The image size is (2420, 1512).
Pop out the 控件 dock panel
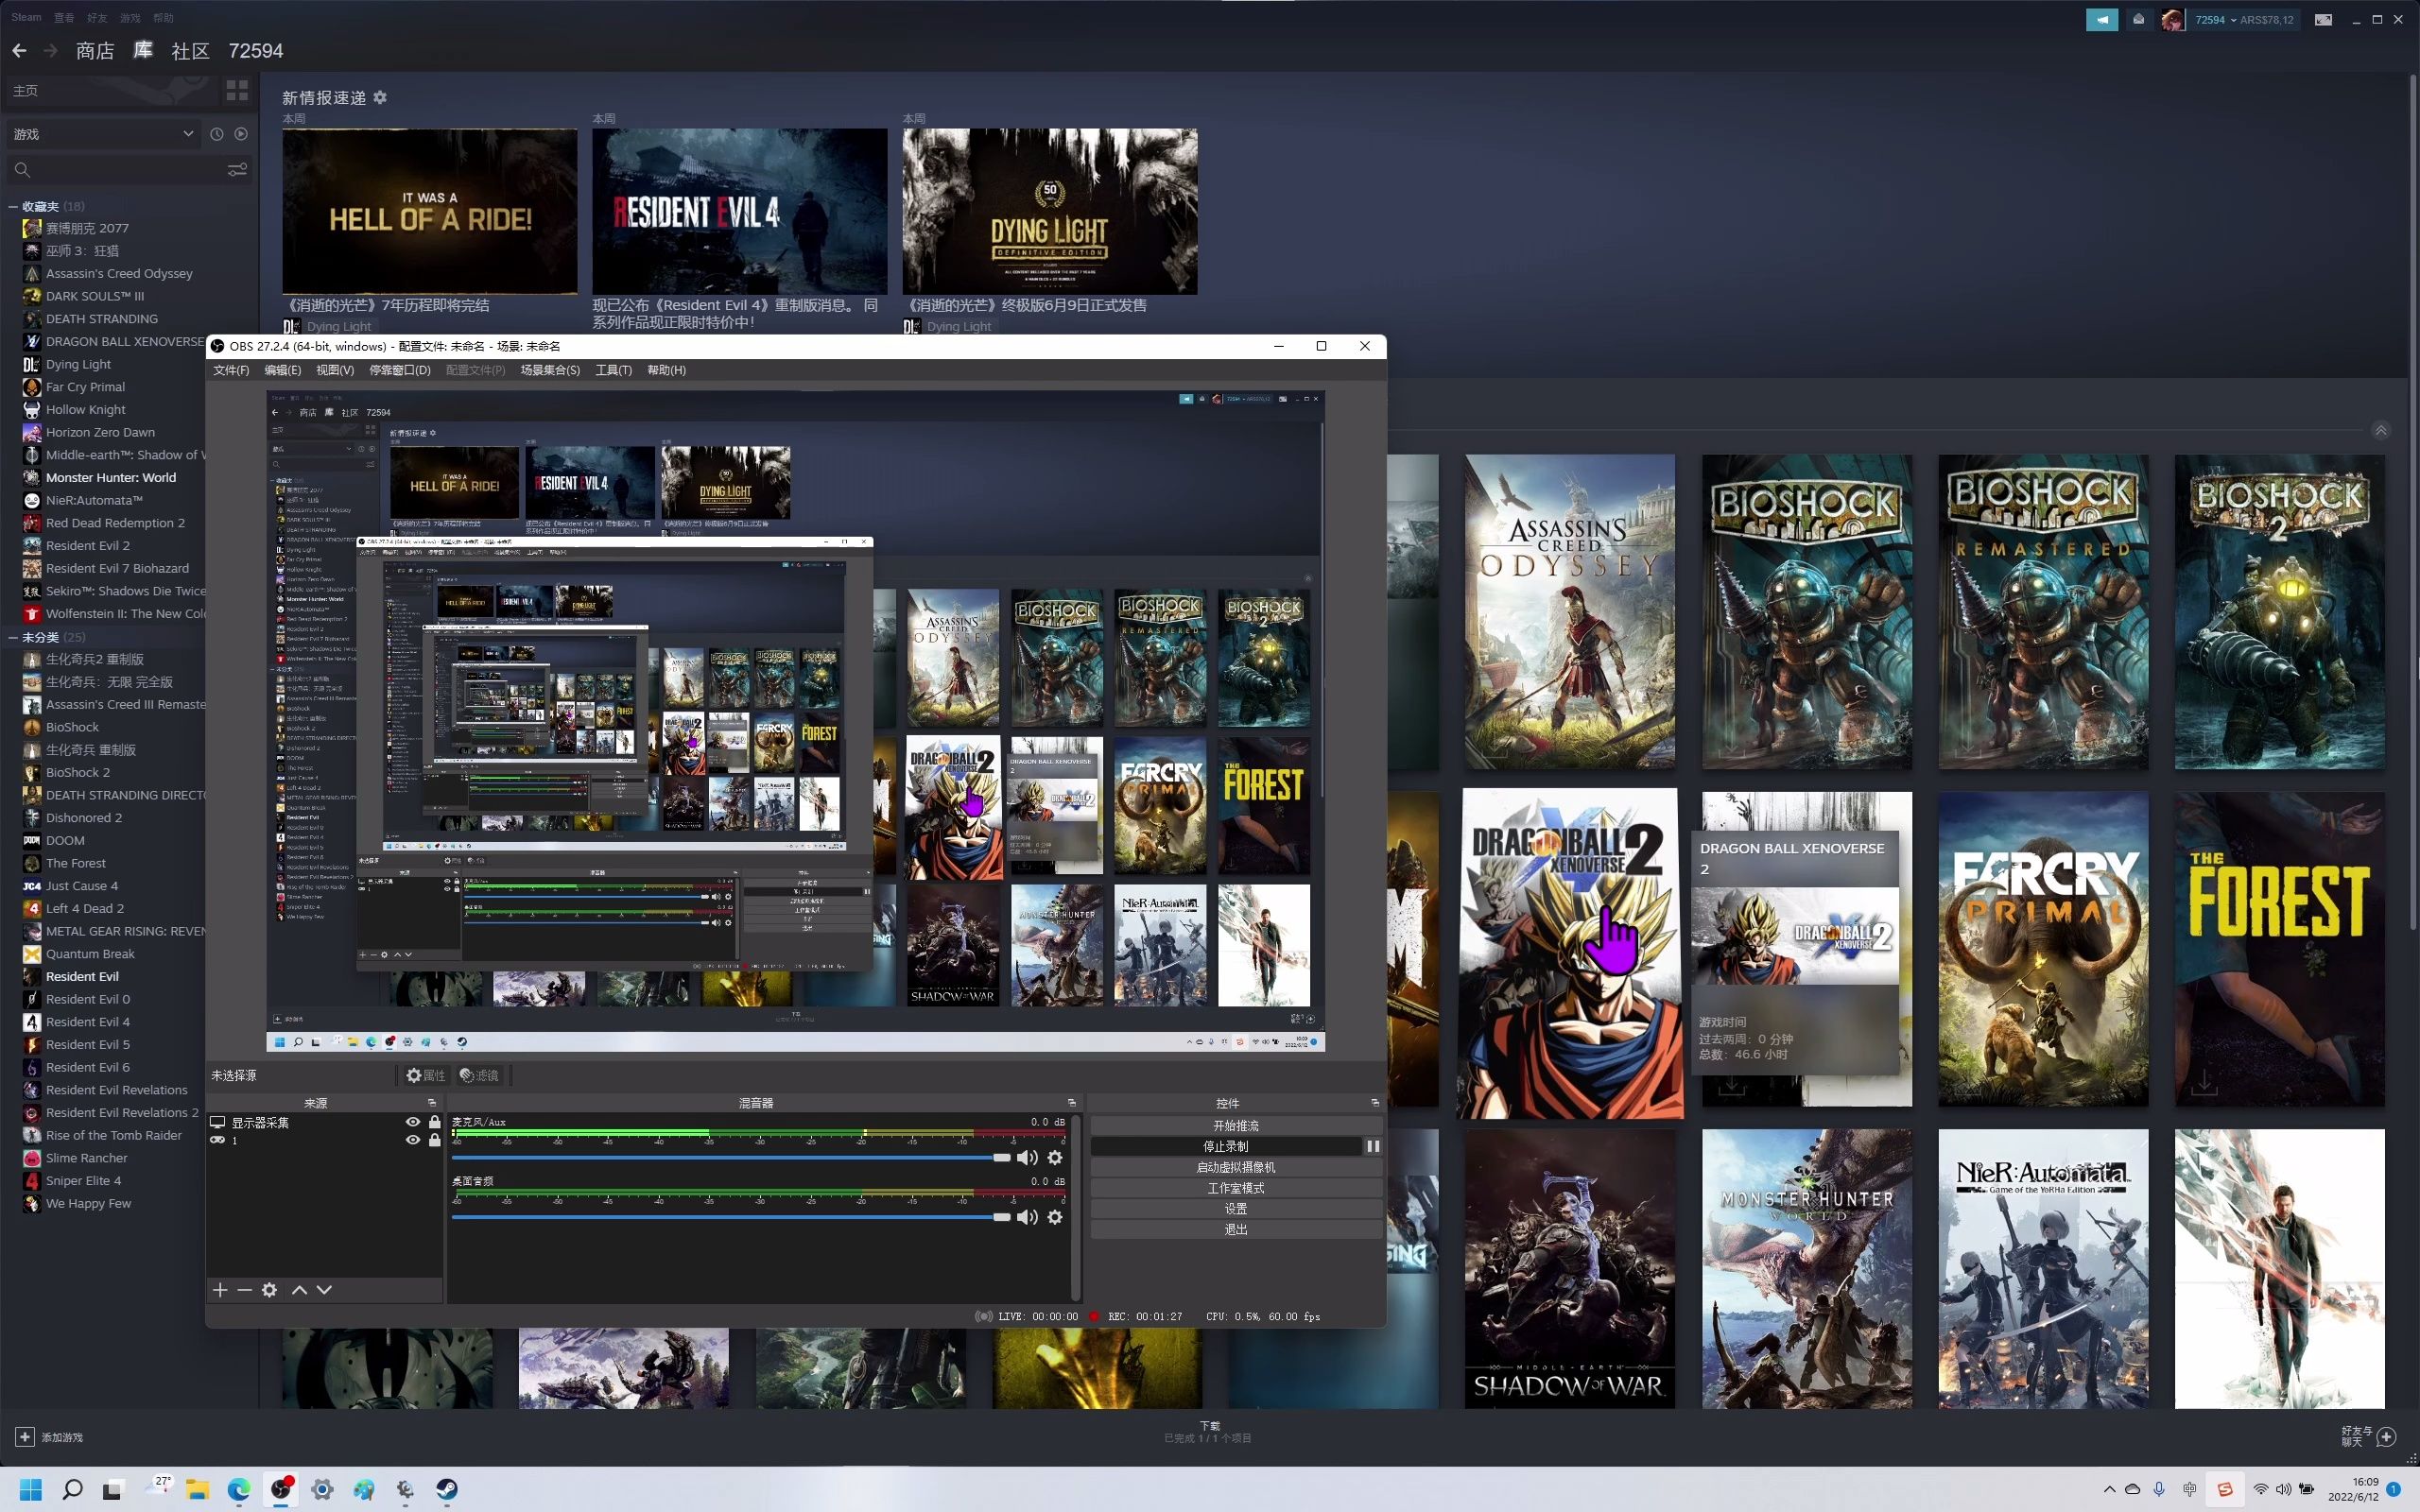(1375, 1103)
